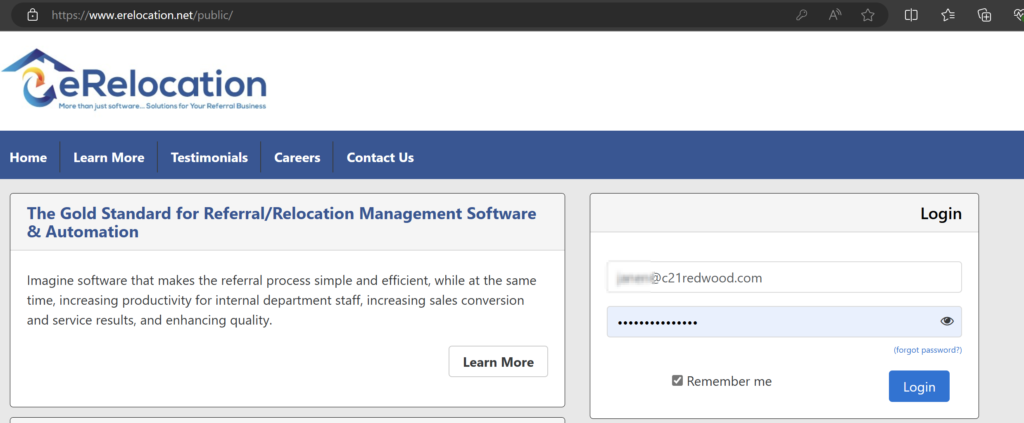Click the Learn More button in Gold Standard card
This screenshot has height=423, width=1024.
tap(498, 362)
